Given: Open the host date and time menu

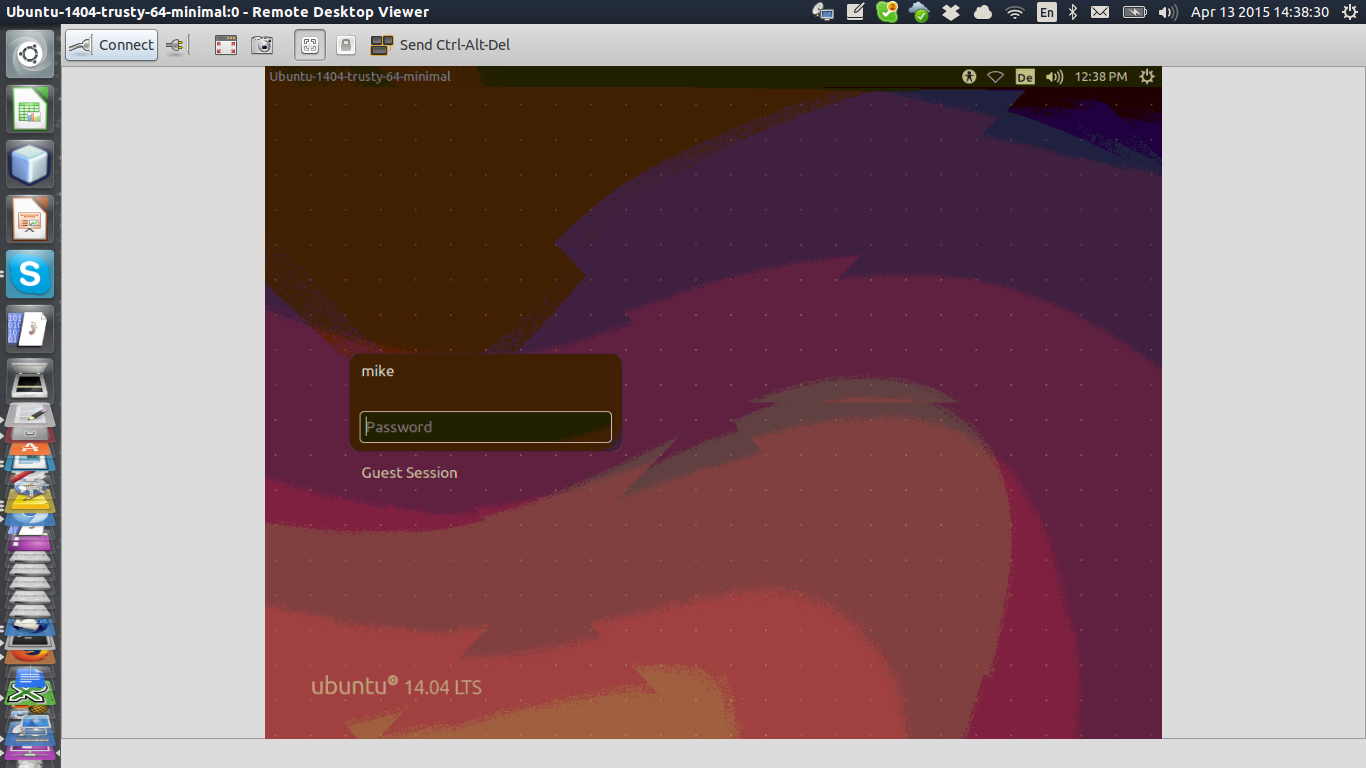Looking at the screenshot, I should pos(1260,12).
